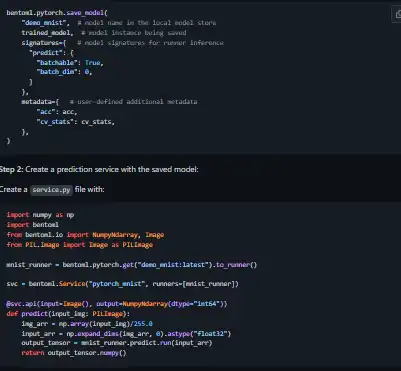Click the line "bentoml.pytorch.save_model("
The image size is (401, 371).
(x=57, y=13)
